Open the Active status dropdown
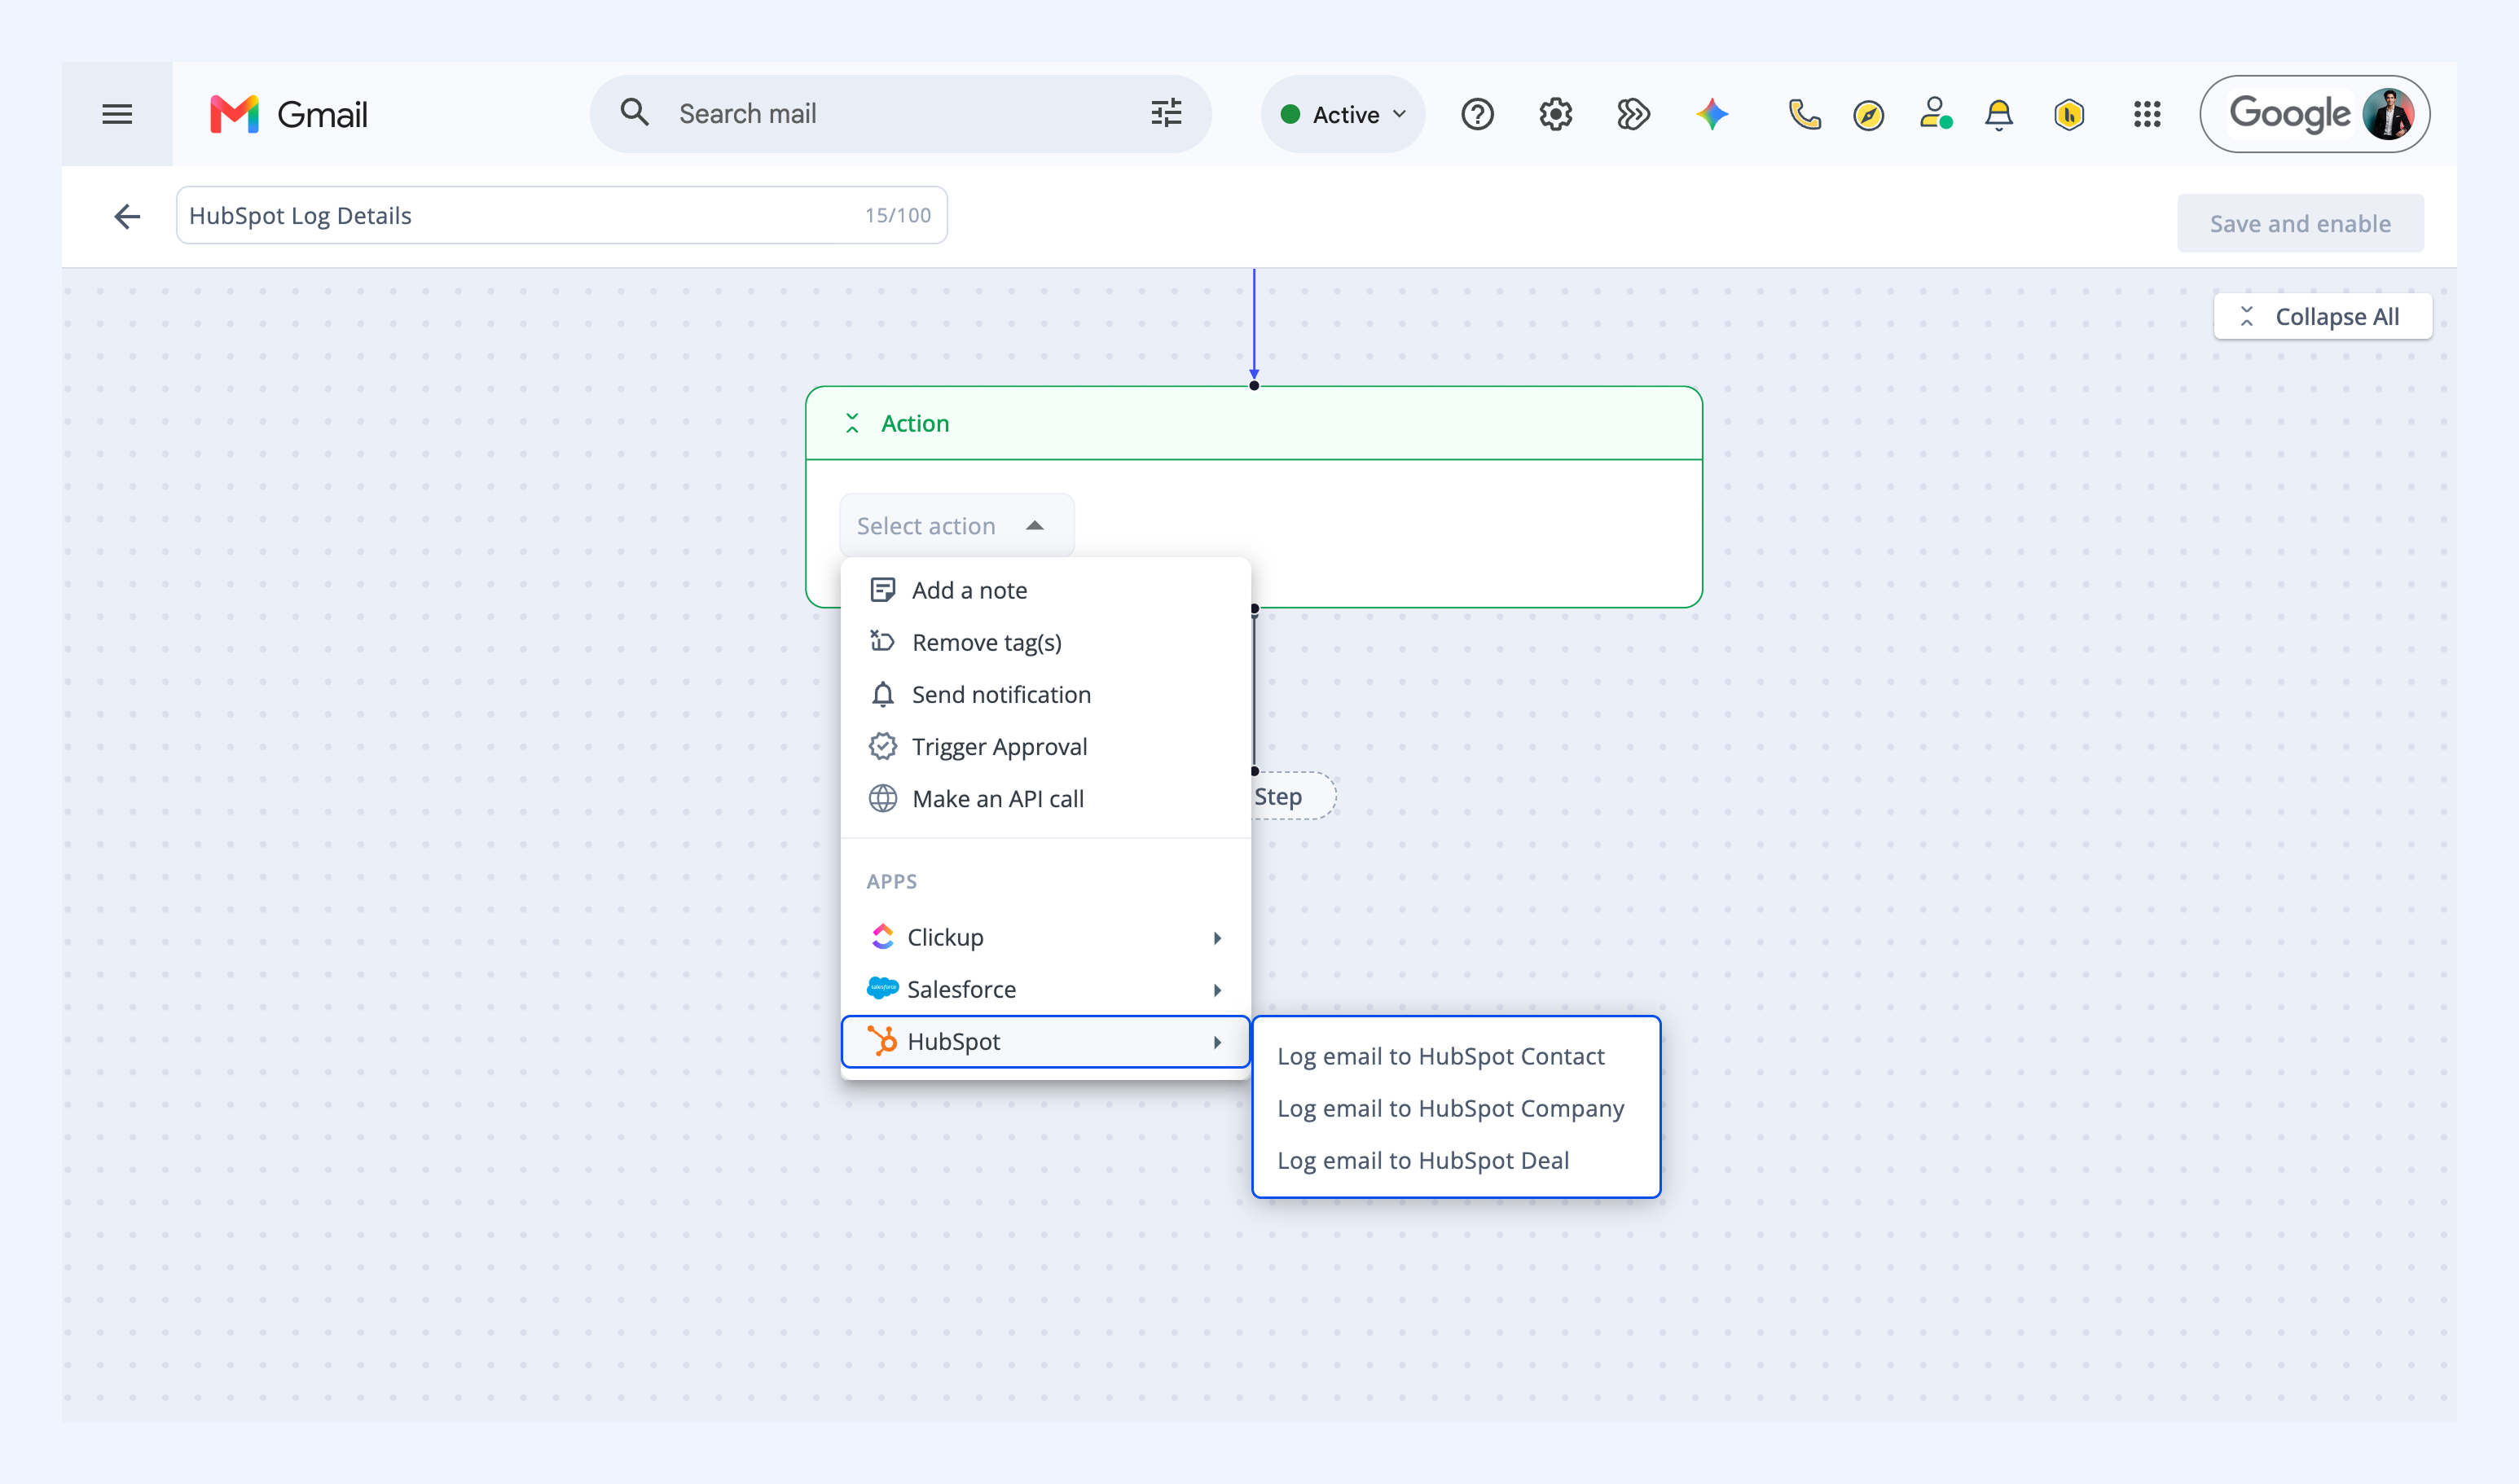Viewport: 2519px width, 1484px height. pyautogui.click(x=1343, y=114)
